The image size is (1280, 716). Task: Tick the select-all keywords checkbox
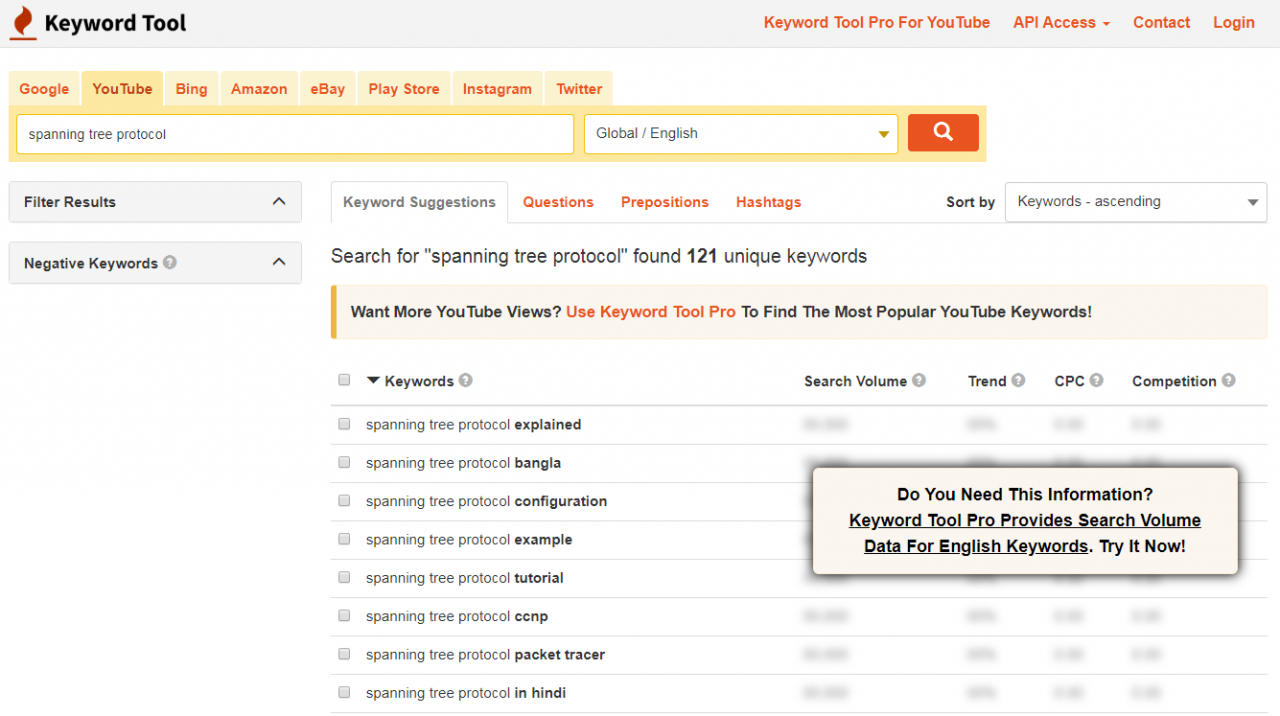point(345,380)
